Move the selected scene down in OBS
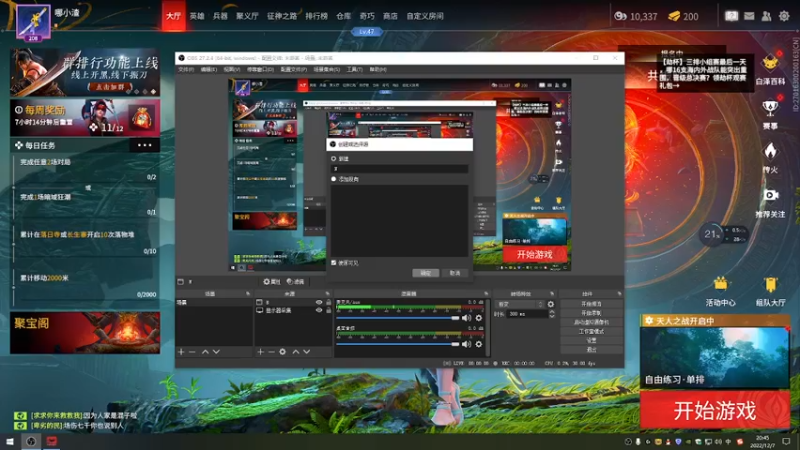This screenshot has height=450, width=800. [216, 352]
